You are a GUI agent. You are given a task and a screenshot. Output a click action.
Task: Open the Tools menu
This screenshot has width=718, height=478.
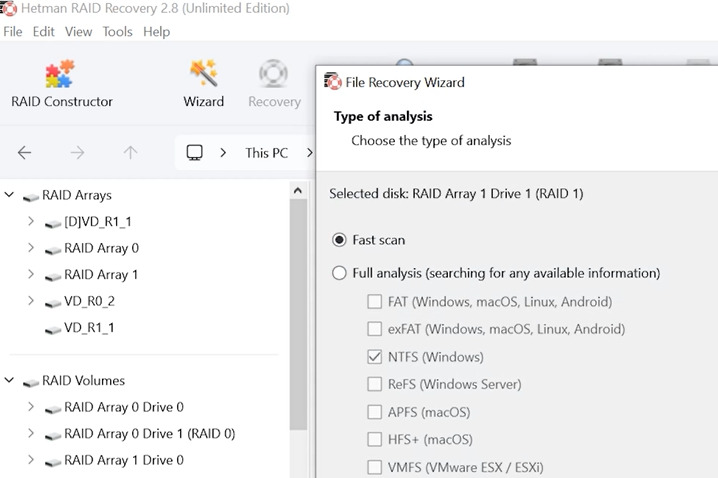click(x=117, y=32)
